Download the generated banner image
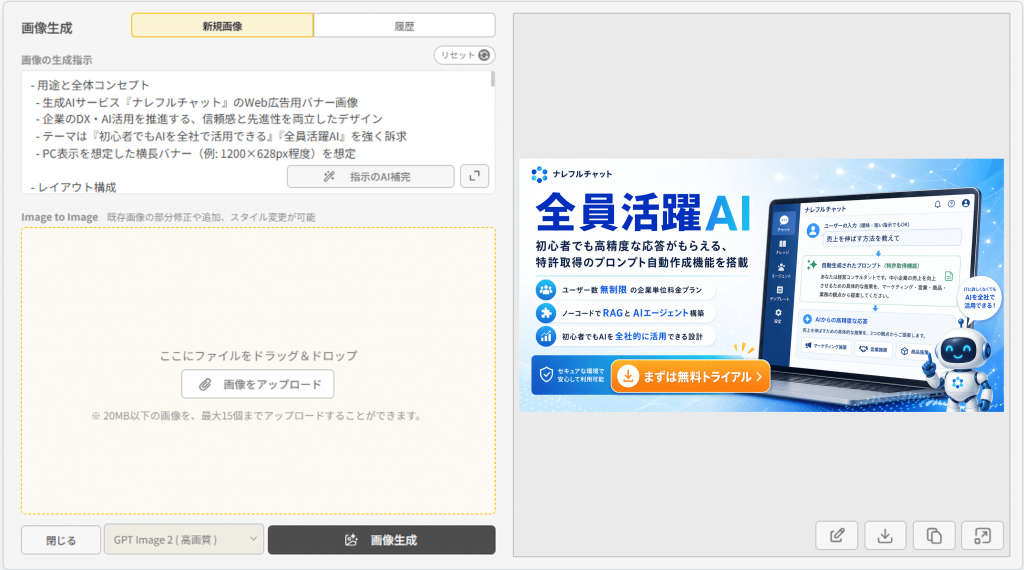This screenshot has width=1024, height=570. pyautogui.click(x=885, y=536)
